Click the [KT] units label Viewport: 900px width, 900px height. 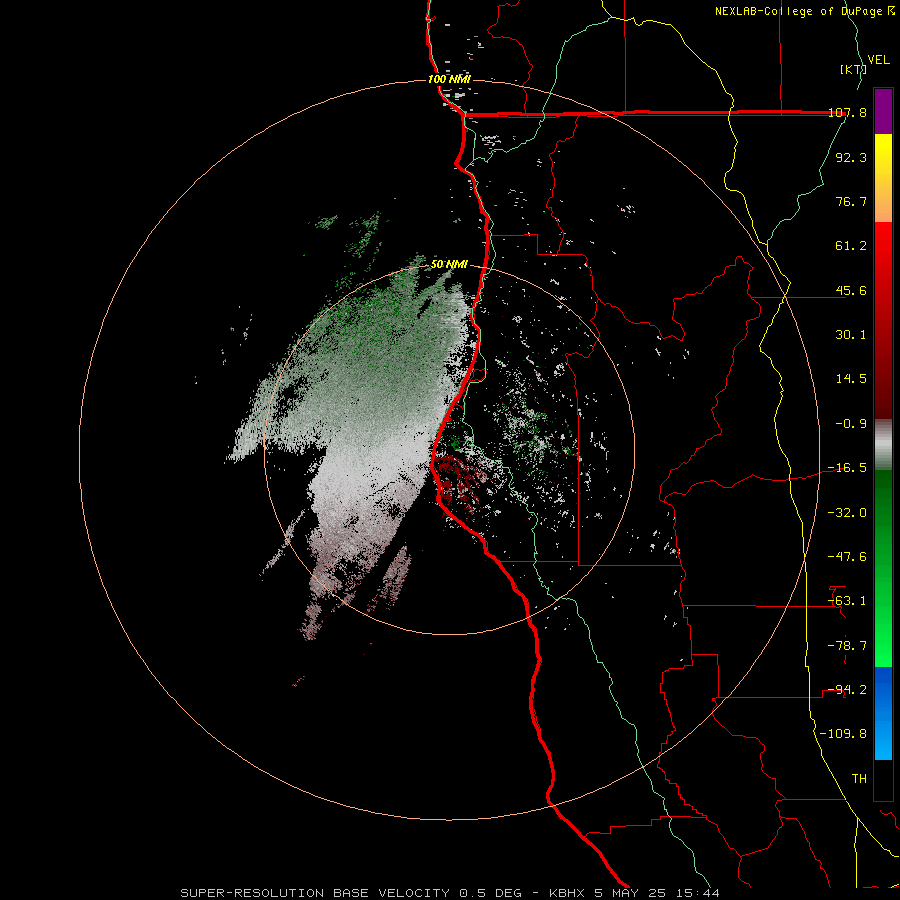[853, 70]
